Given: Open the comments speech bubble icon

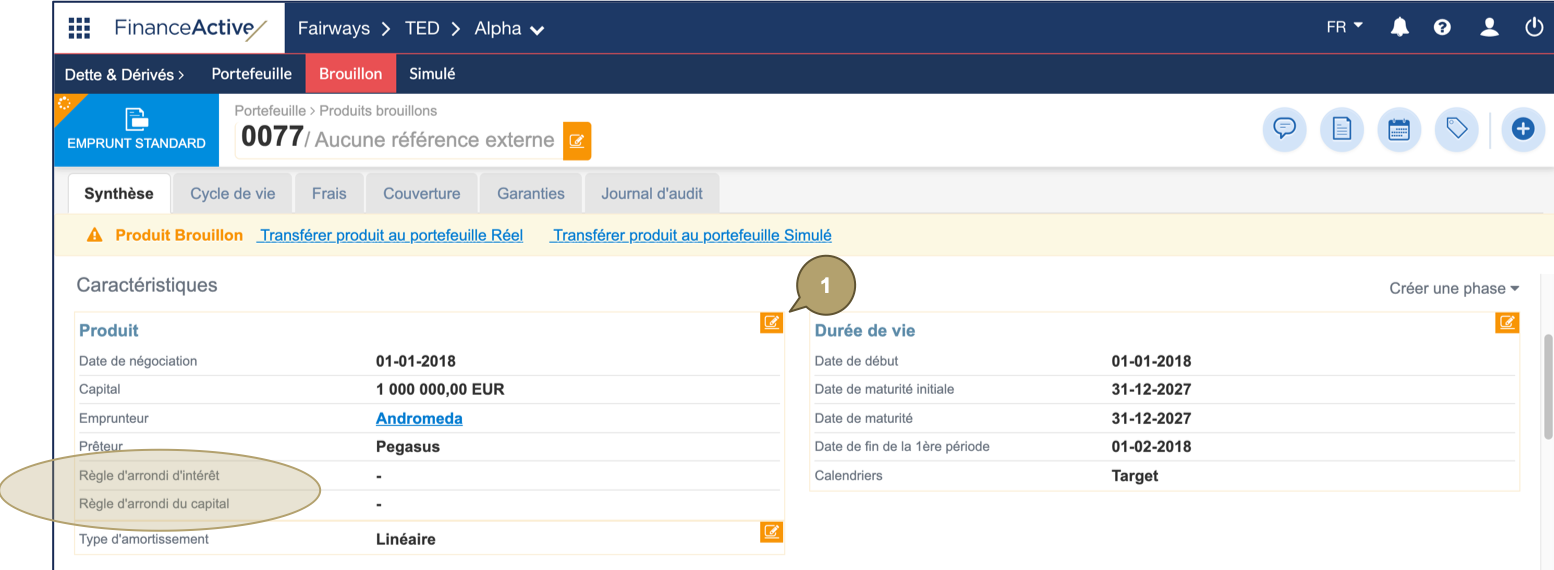Looking at the screenshot, I should coord(1284,129).
